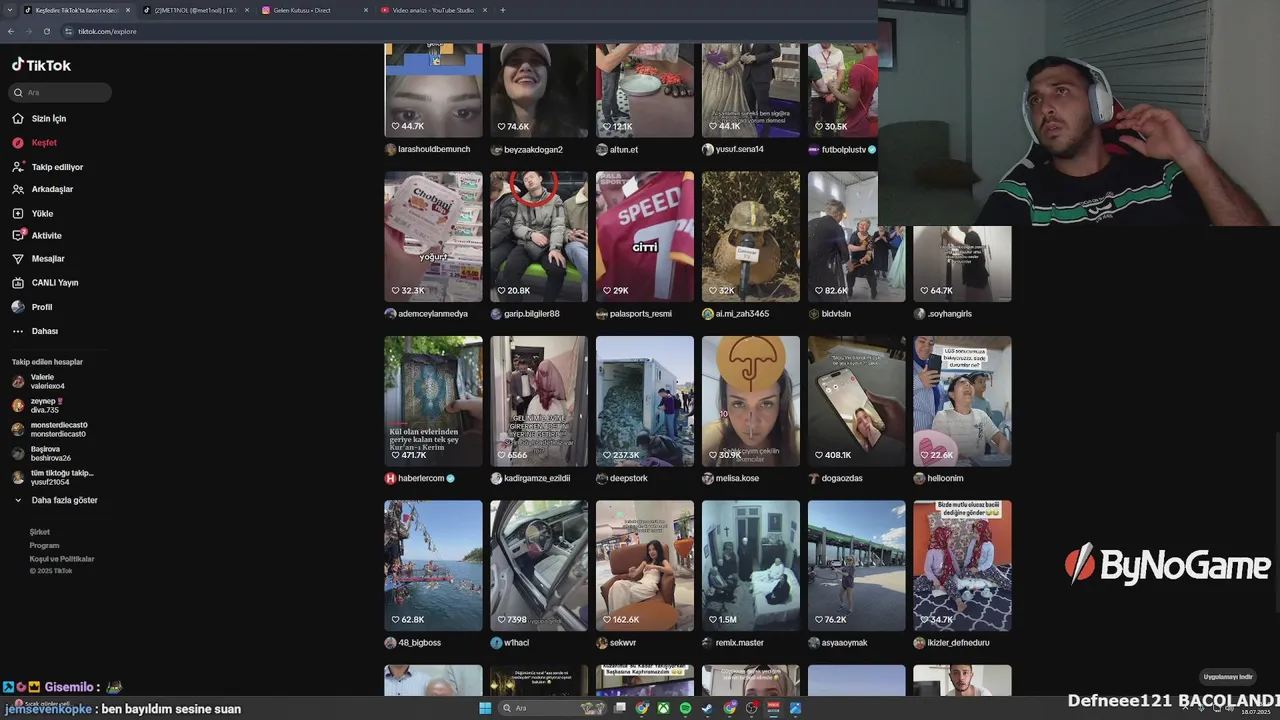1280x720 pixels.
Task: Click username beyzaakdogan2 under video
Action: click(534, 150)
